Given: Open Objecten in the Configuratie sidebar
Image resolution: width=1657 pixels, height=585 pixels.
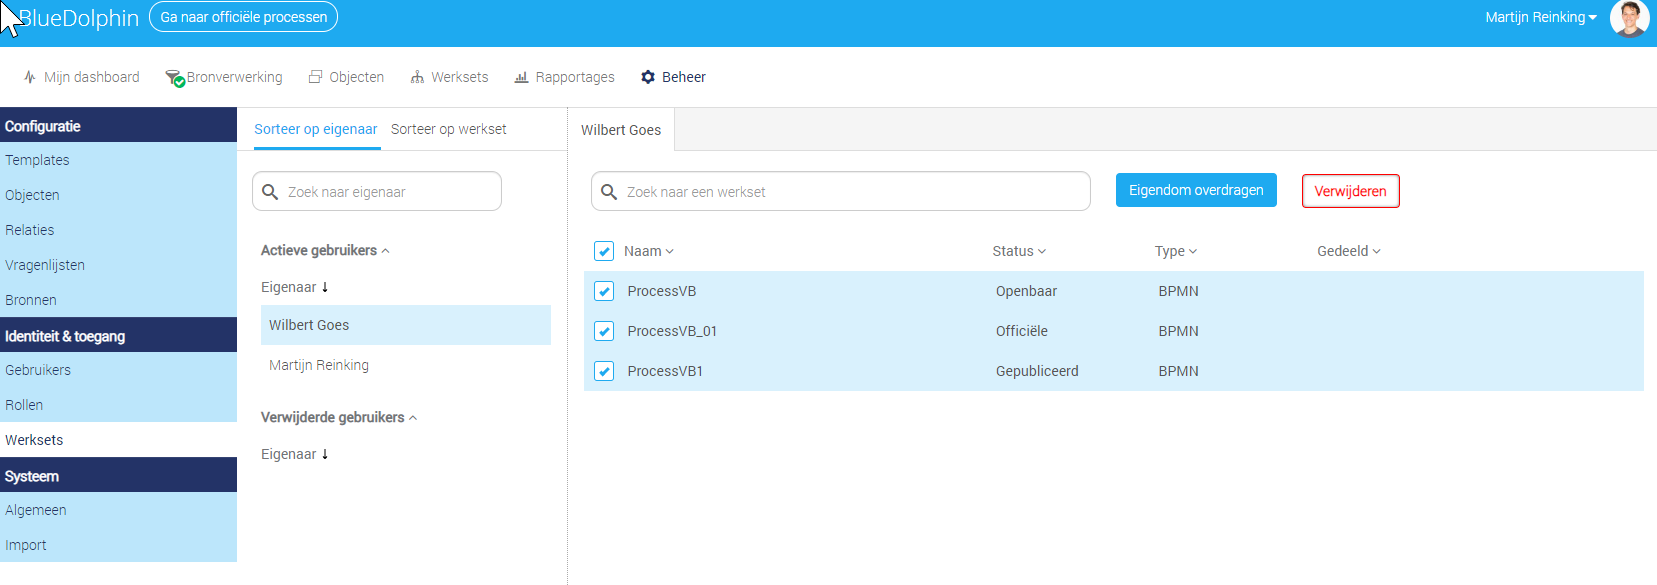Looking at the screenshot, I should click(118, 195).
